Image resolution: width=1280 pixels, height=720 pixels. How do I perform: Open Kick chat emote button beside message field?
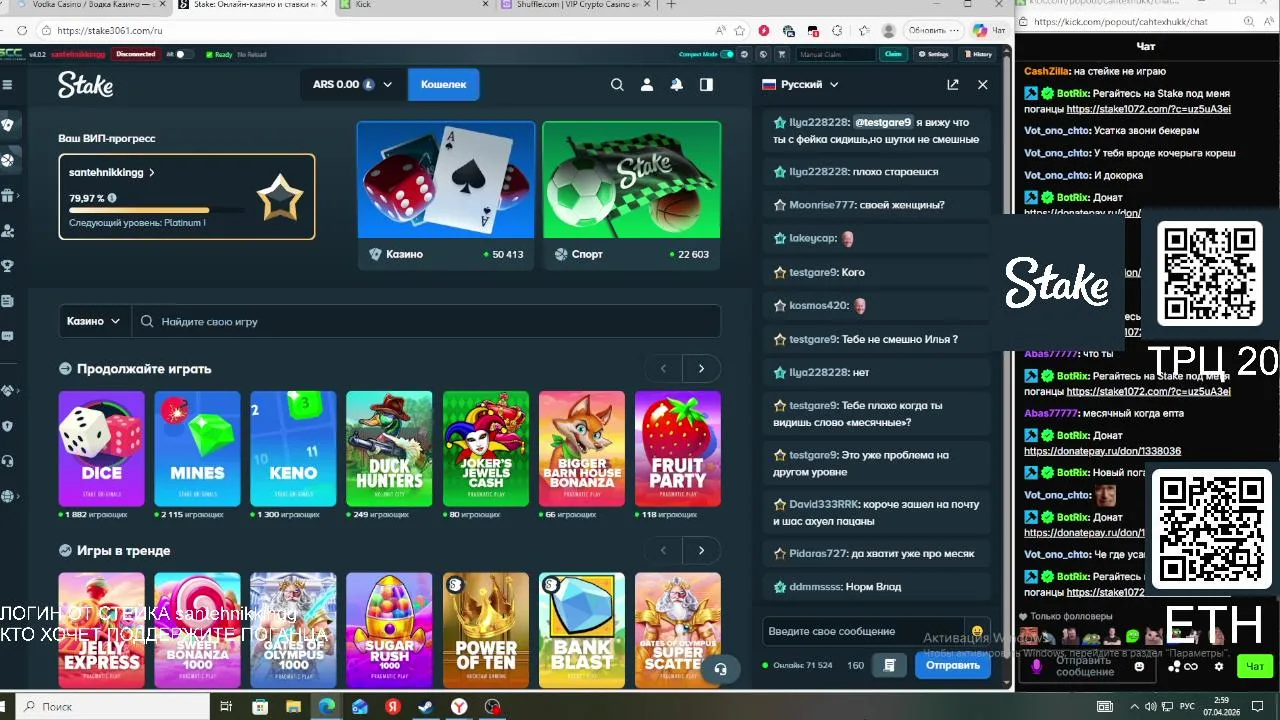tap(1139, 666)
